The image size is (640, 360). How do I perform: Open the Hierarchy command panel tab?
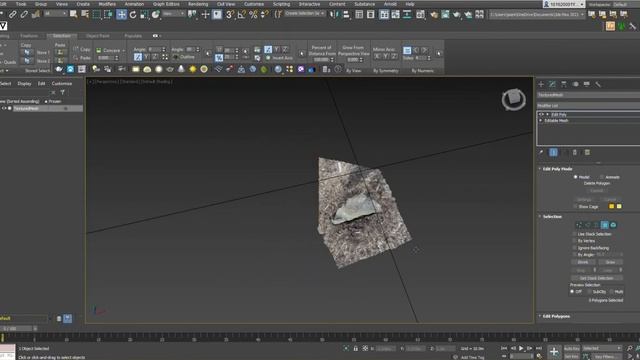coord(564,84)
